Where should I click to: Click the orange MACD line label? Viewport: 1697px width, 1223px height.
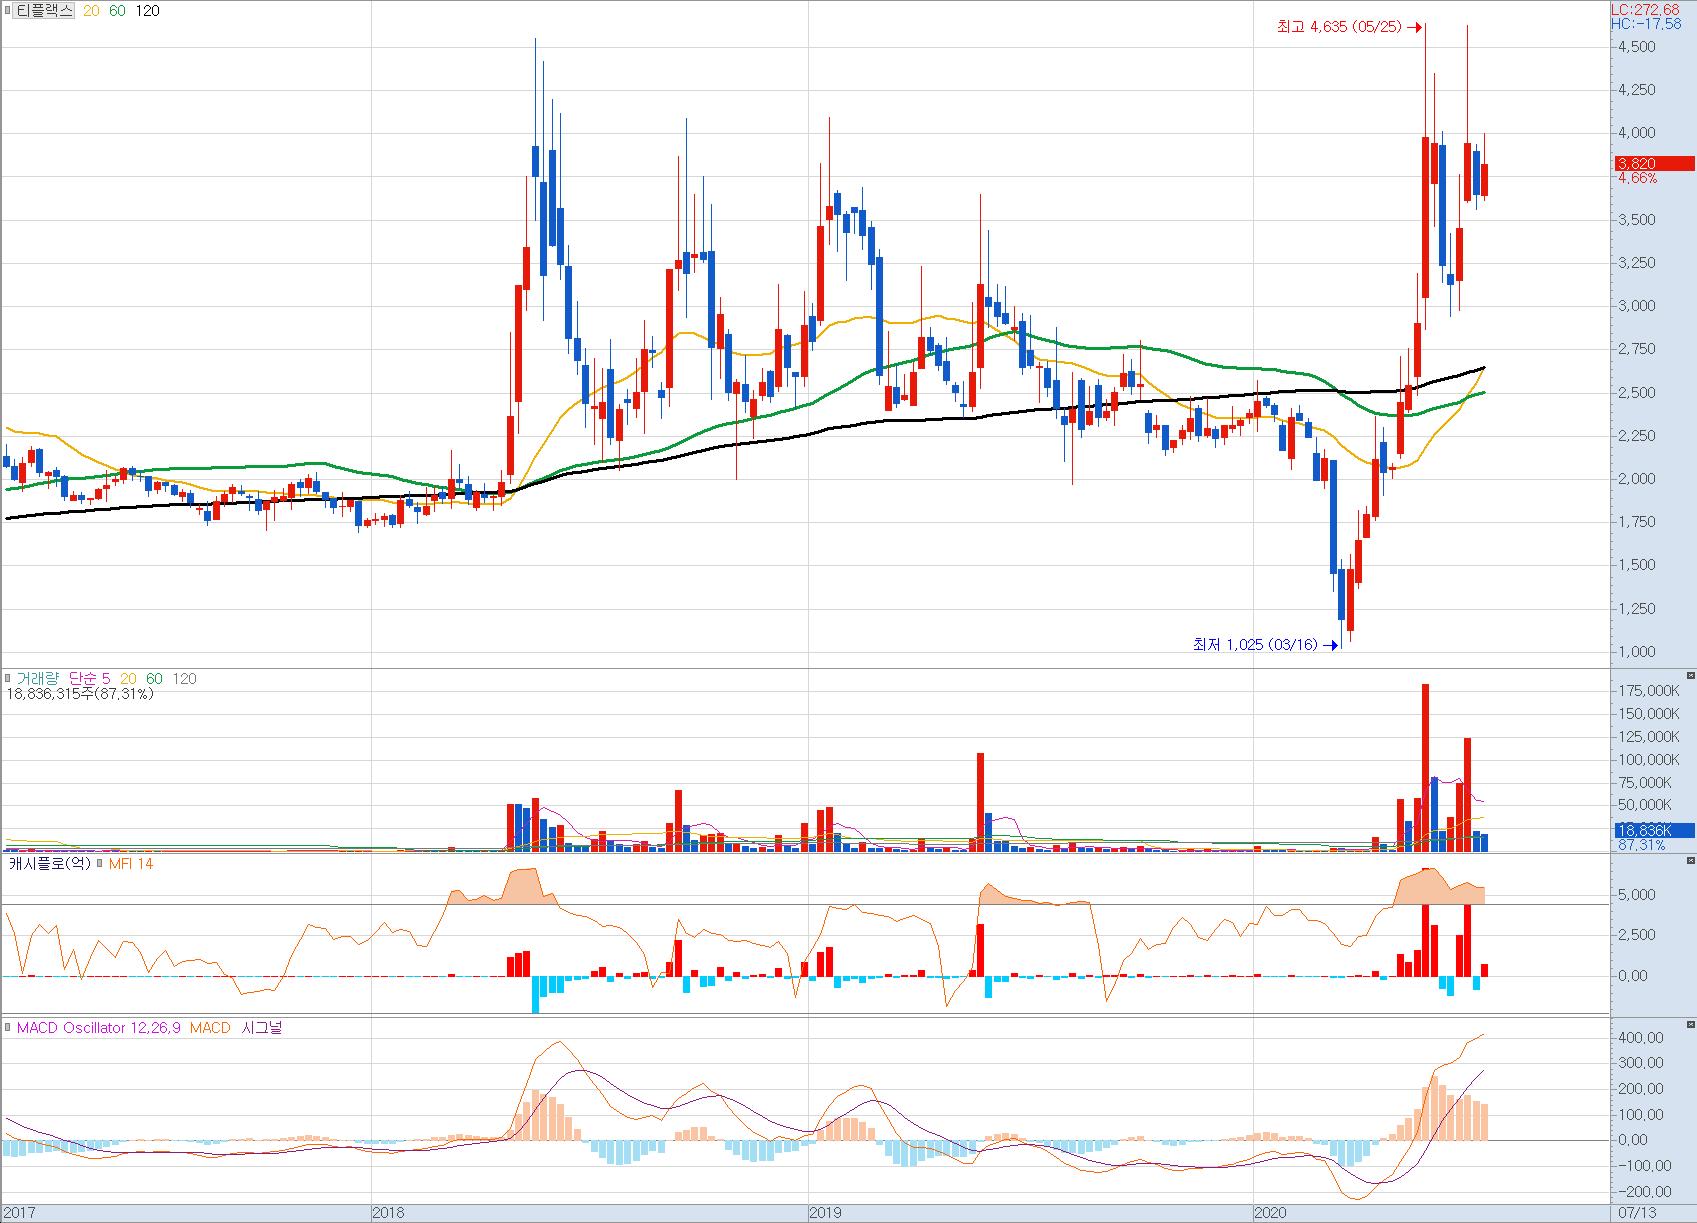pyautogui.click(x=210, y=1027)
